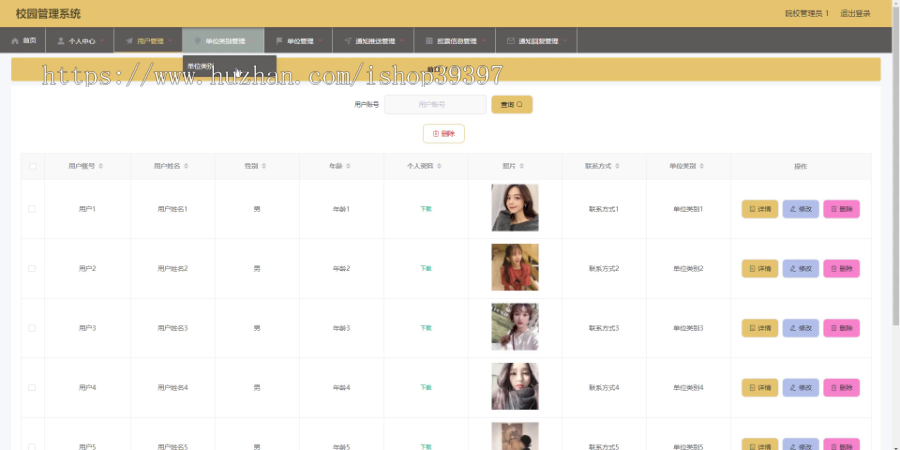Viewport: 900px width, 450px height.
Task: Sort by 照片 using its sort icon
Action: click(521, 166)
